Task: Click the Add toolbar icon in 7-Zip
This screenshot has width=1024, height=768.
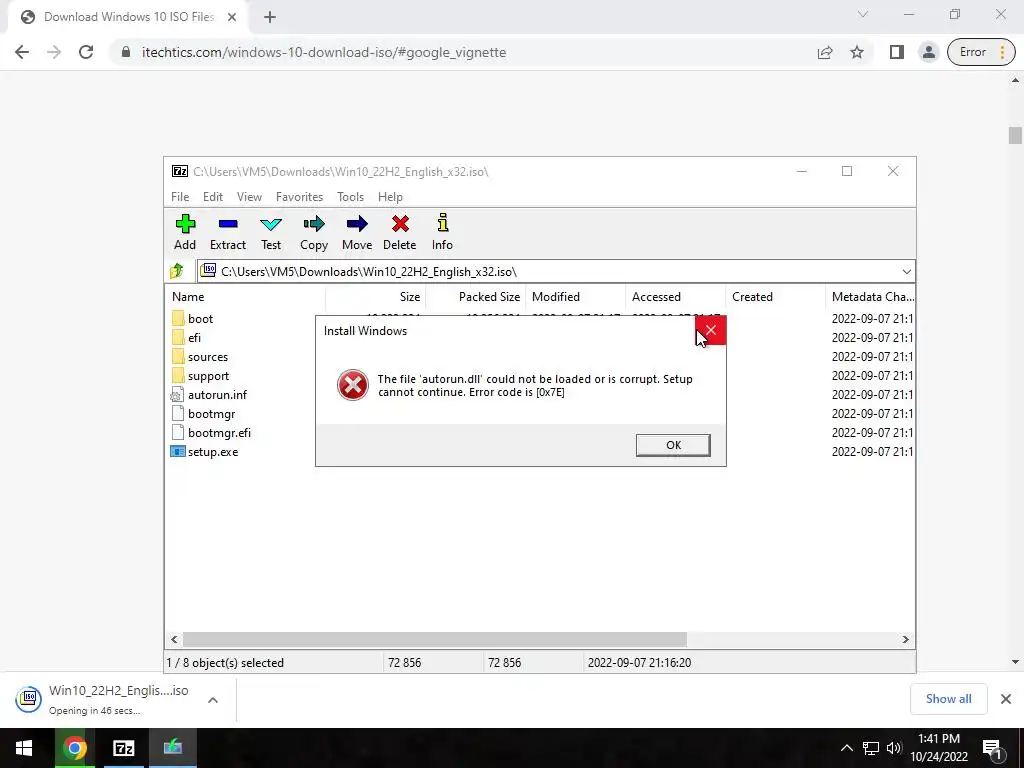Action: click(x=185, y=232)
